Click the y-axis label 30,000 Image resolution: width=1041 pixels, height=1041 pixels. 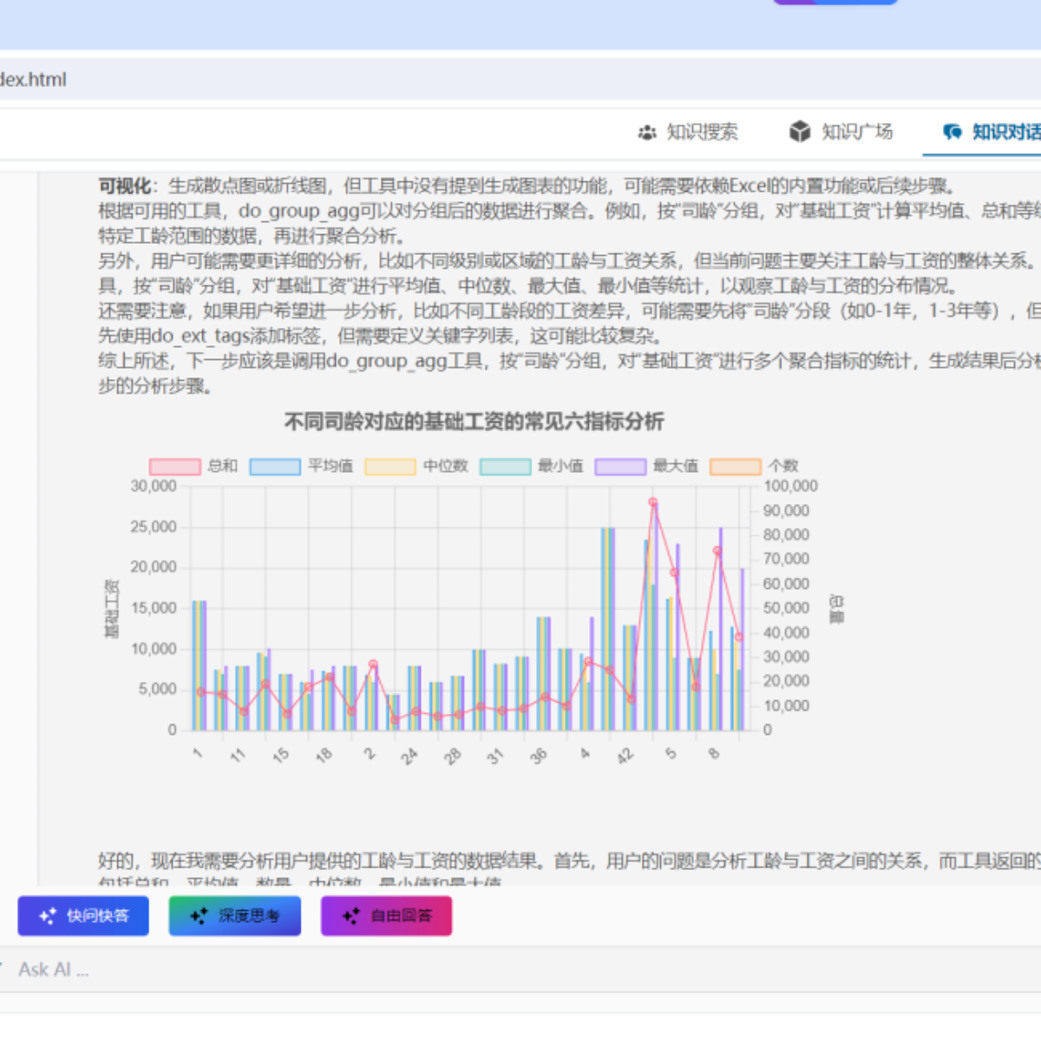click(x=154, y=486)
